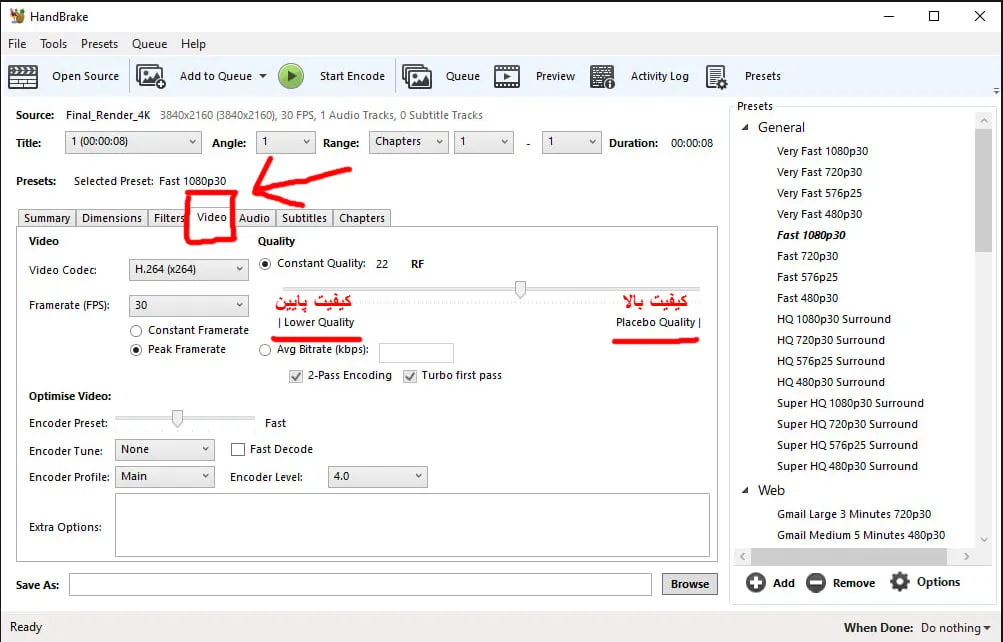Image resolution: width=1003 pixels, height=642 pixels.
Task: Start encoding with the green play icon
Action: [x=291, y=76]
